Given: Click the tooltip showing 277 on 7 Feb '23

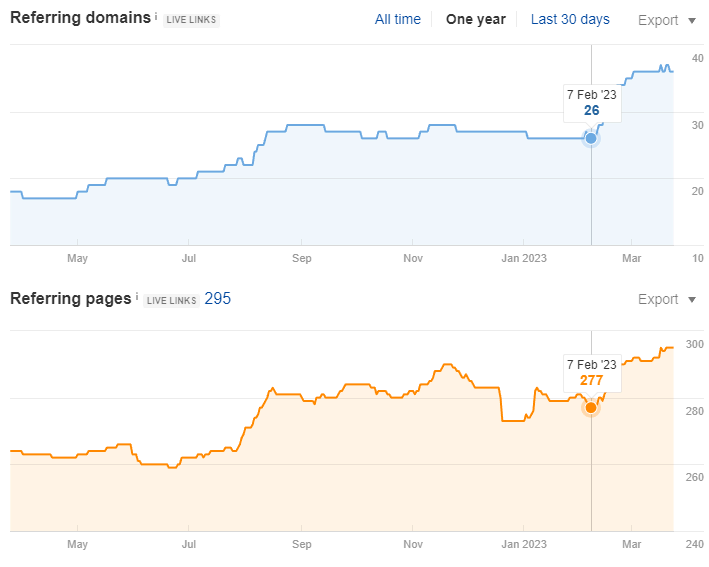Looking at the screenshot, I should pos(592,372).
